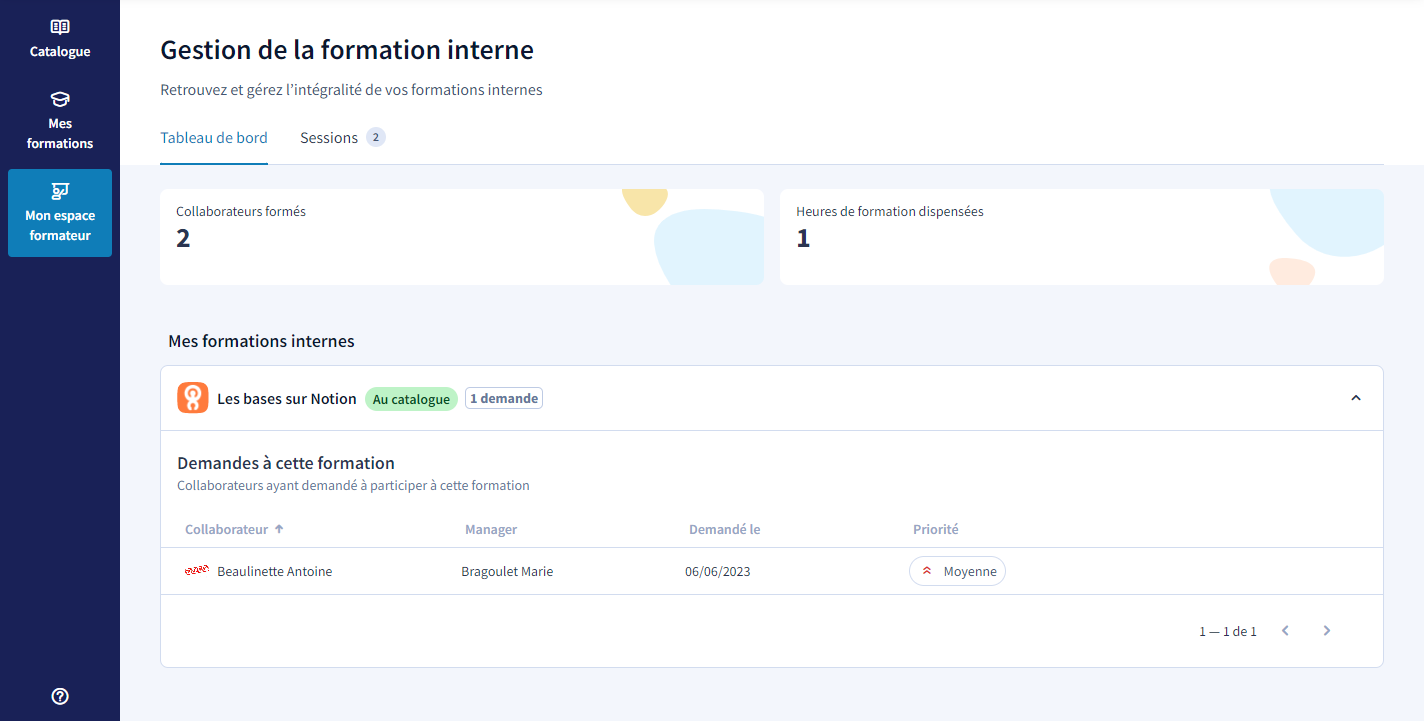Go to next page of requests
Screen dimensions: 1424x721
1327,631
